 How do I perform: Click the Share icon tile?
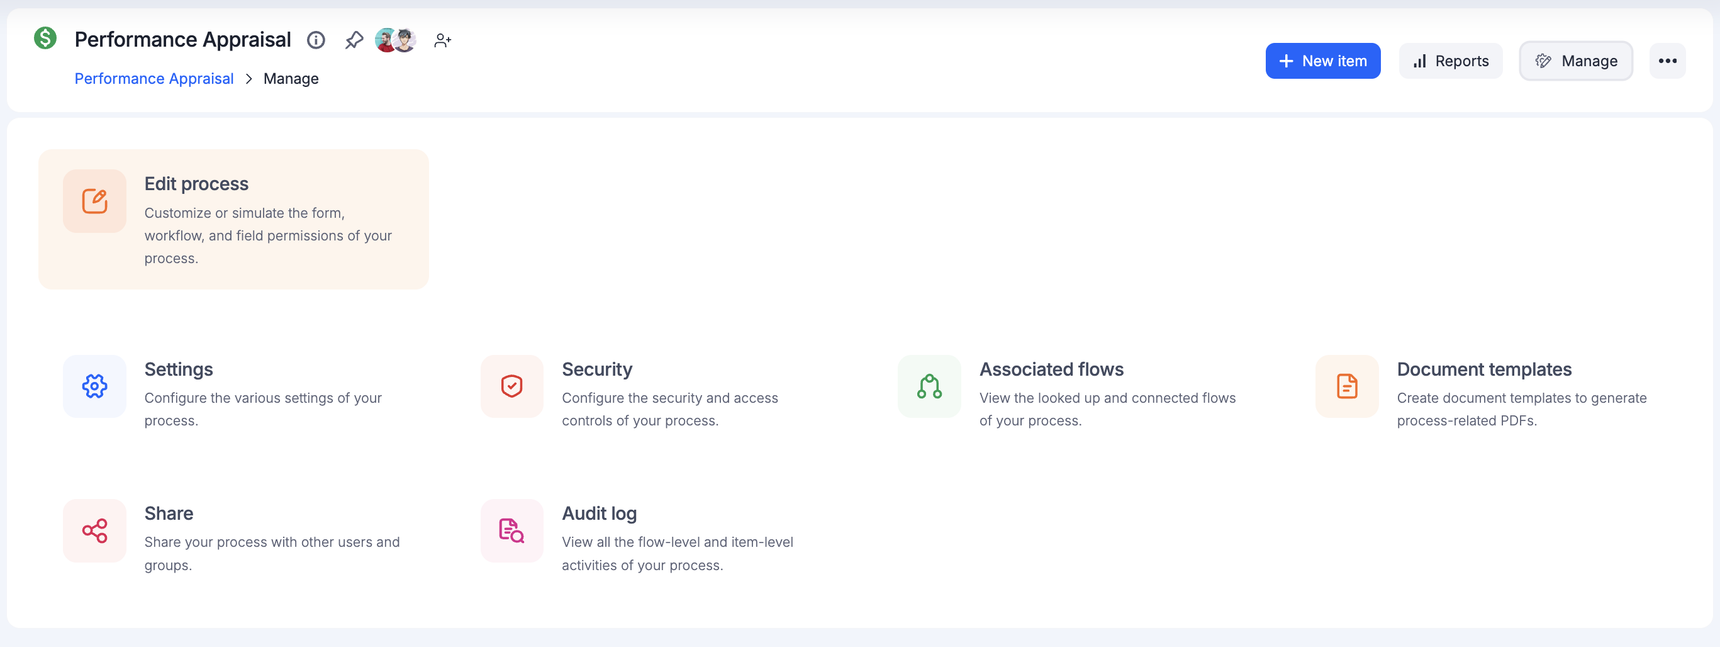(x=95, y=530)
